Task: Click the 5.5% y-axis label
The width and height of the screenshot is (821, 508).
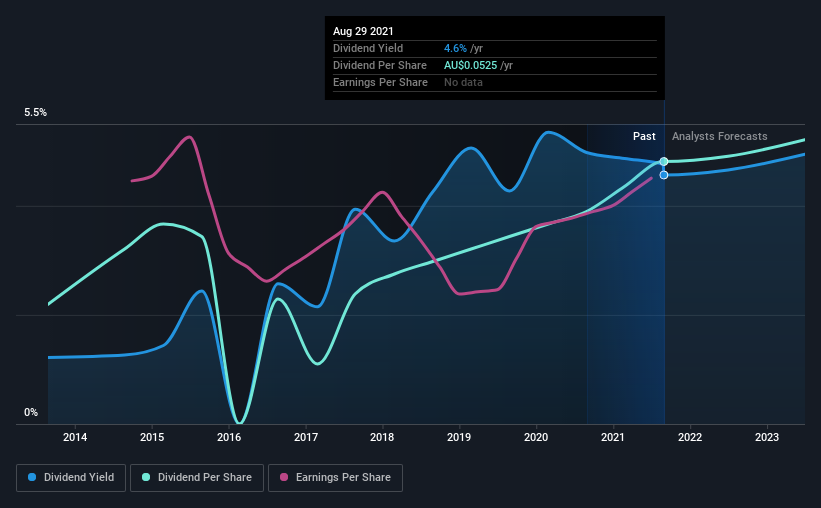Action: click(x=35, y=113)
